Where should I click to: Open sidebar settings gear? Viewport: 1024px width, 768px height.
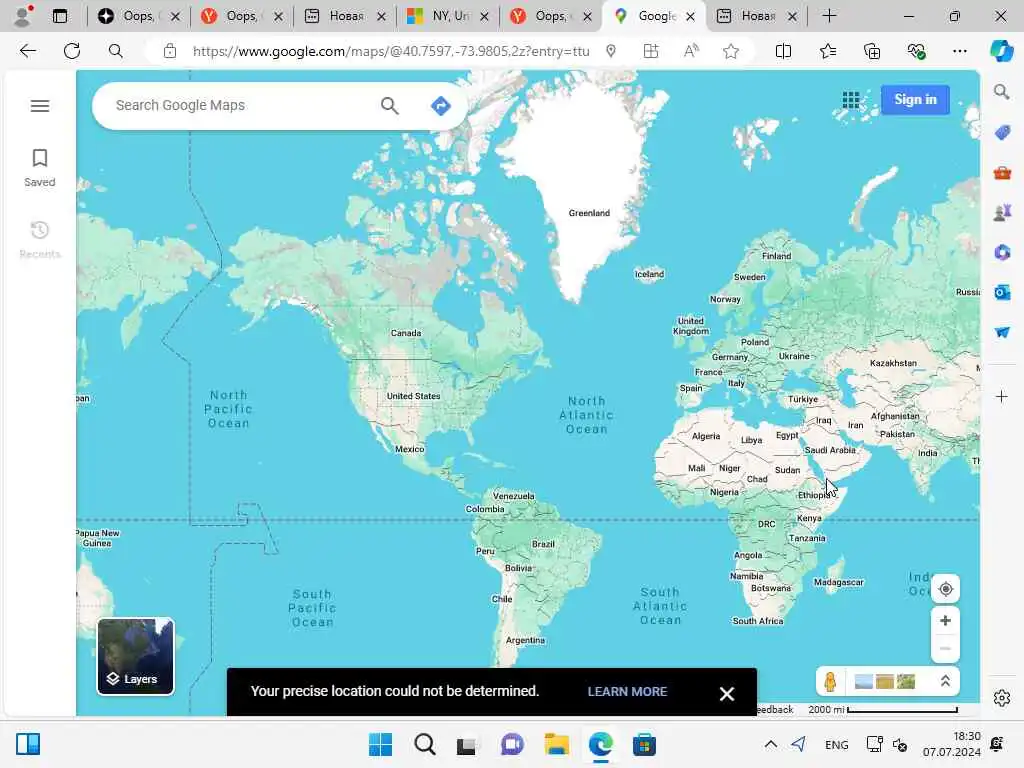point(1002,698)
